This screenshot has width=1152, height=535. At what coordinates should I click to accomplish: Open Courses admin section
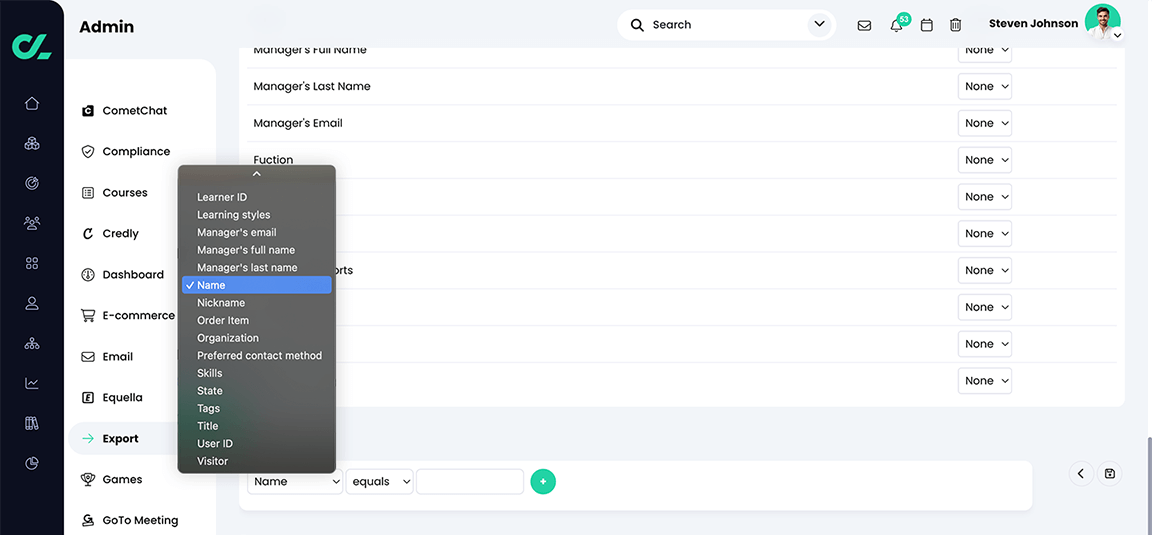click(x=115, y=193)
